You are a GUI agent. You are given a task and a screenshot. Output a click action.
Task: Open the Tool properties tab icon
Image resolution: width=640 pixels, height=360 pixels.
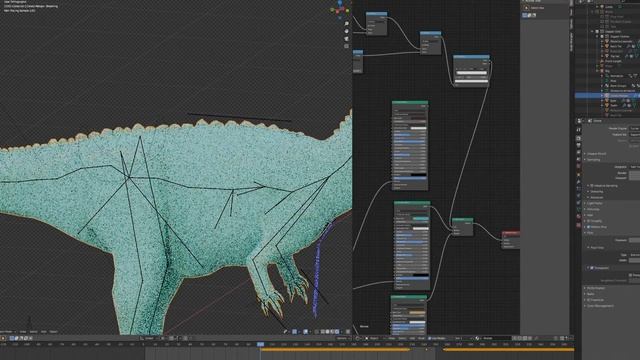579,130
